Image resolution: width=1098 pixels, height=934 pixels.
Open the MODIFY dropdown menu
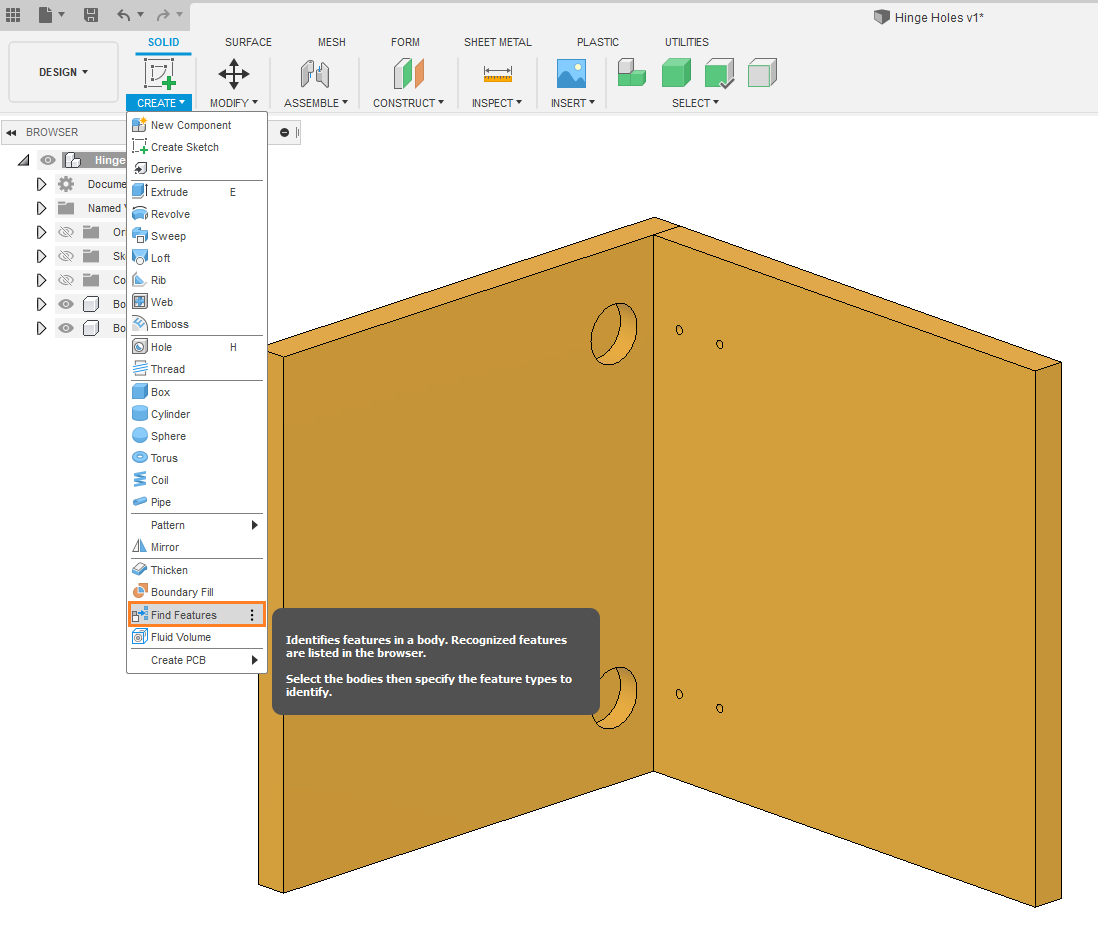233,103
